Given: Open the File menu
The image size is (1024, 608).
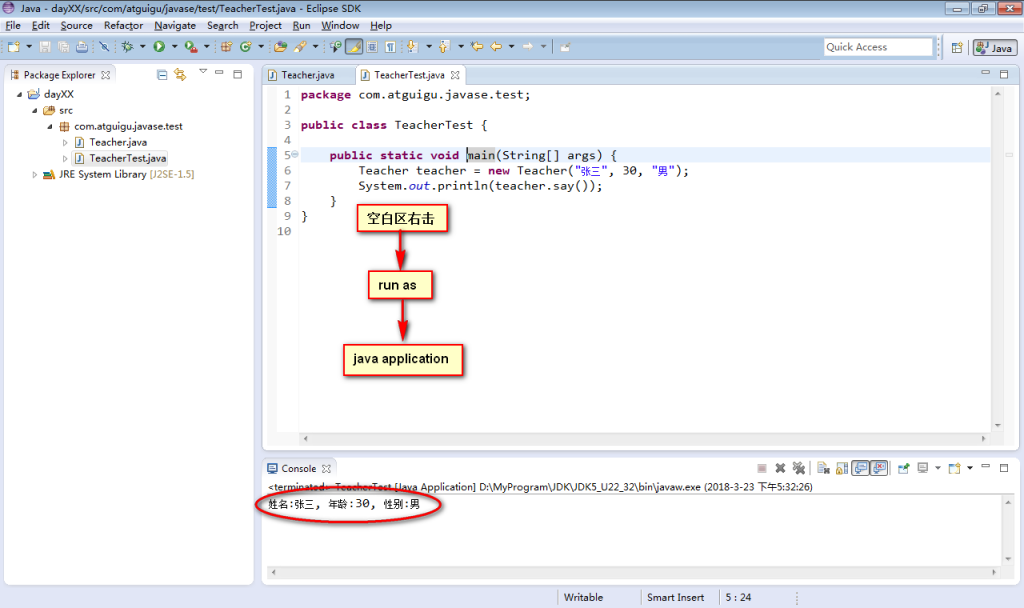Looking at the screenshot, I should (13, 25).
